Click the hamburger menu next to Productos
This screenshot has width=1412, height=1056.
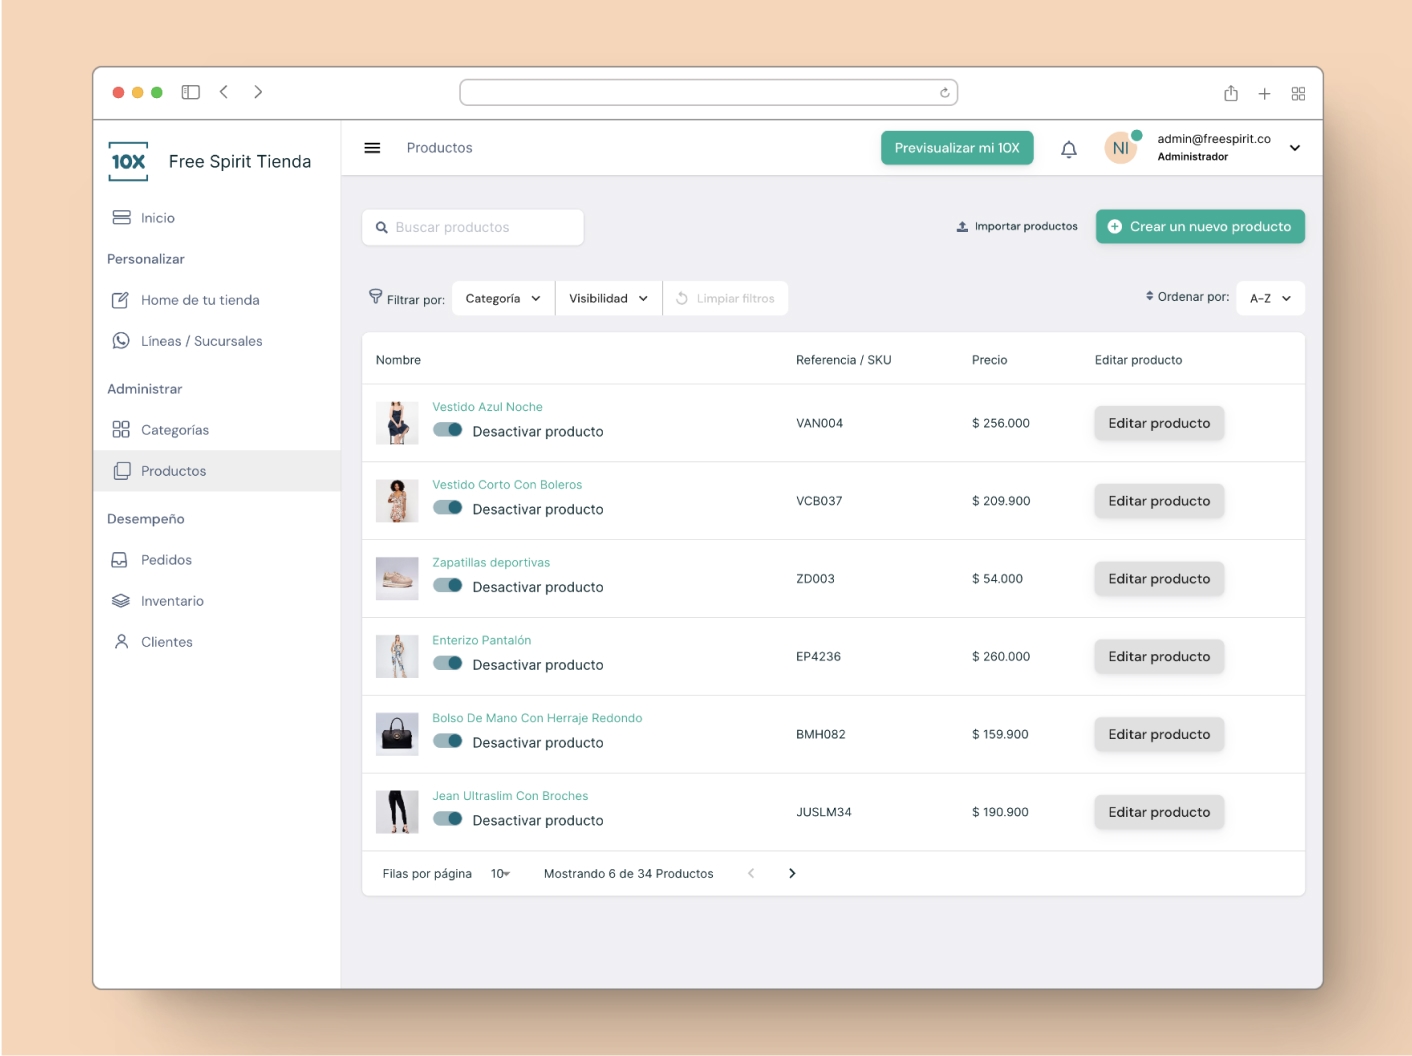(372, 147)
